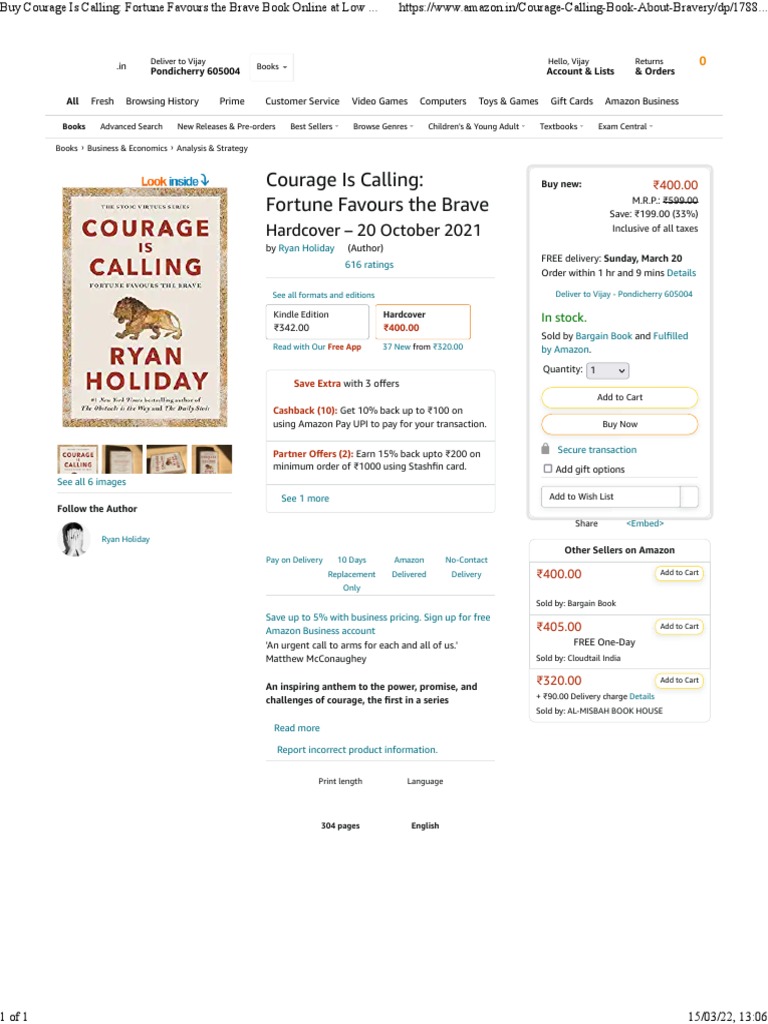The width and height of the screenshot is (768, 1024).
Task: Select the Kindle Edition format option
Action: 318,321
